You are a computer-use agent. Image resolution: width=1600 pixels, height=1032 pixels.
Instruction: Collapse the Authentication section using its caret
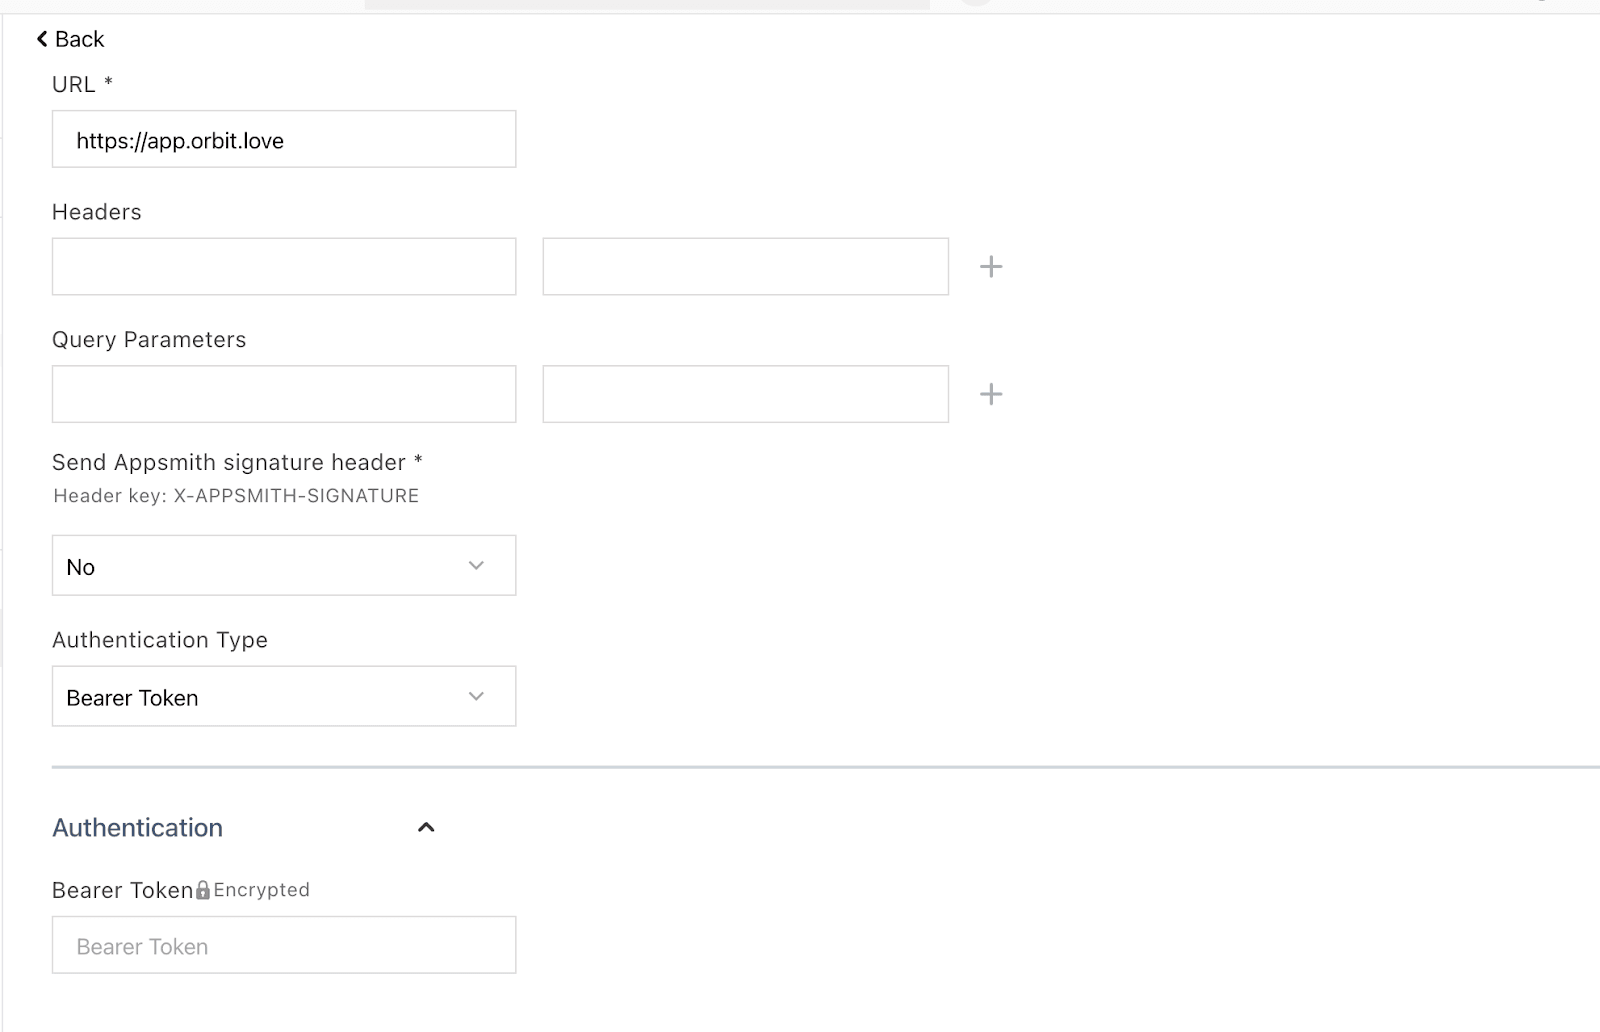[426, 828]
